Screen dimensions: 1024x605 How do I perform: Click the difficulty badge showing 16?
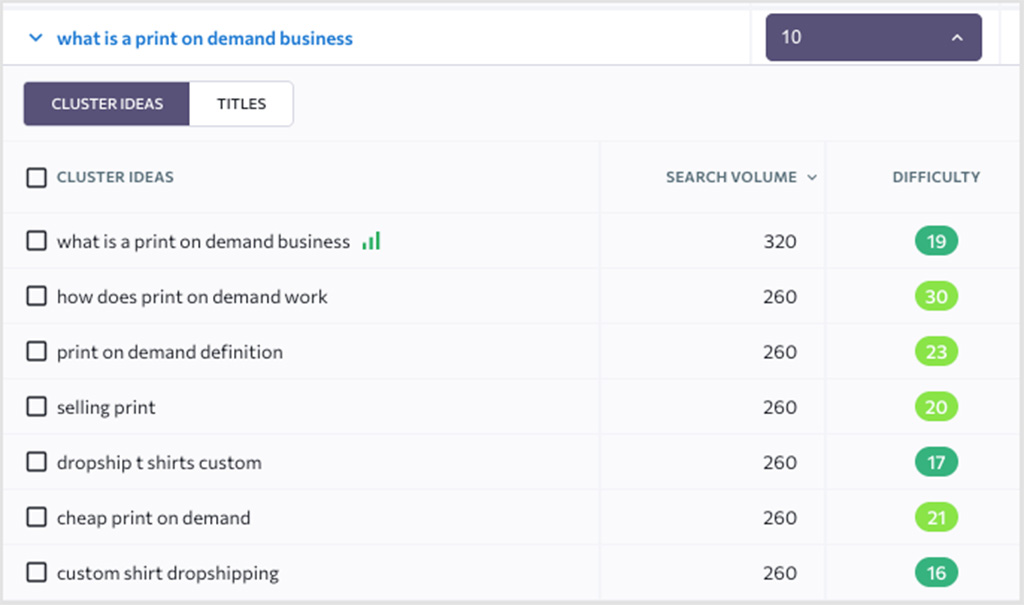pos(936,572)
